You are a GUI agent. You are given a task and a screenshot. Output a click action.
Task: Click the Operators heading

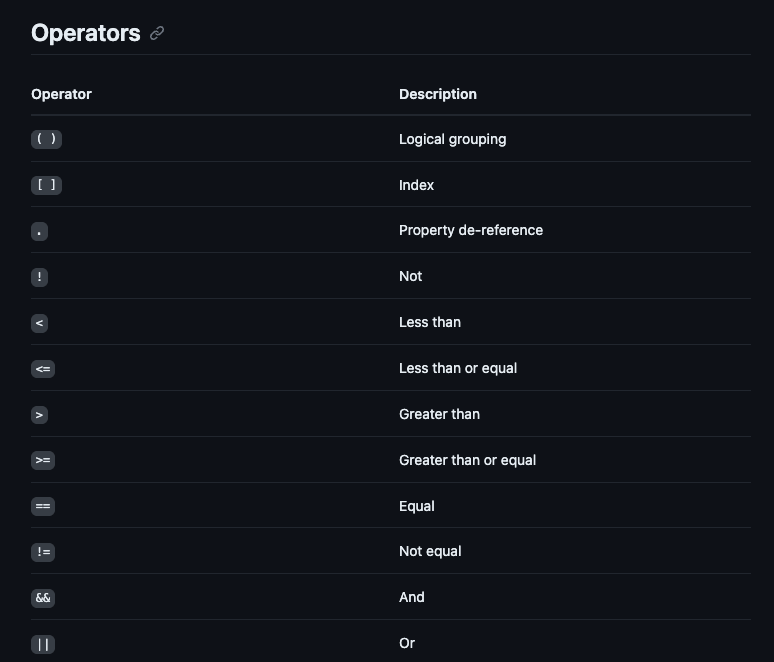(85, 33)
